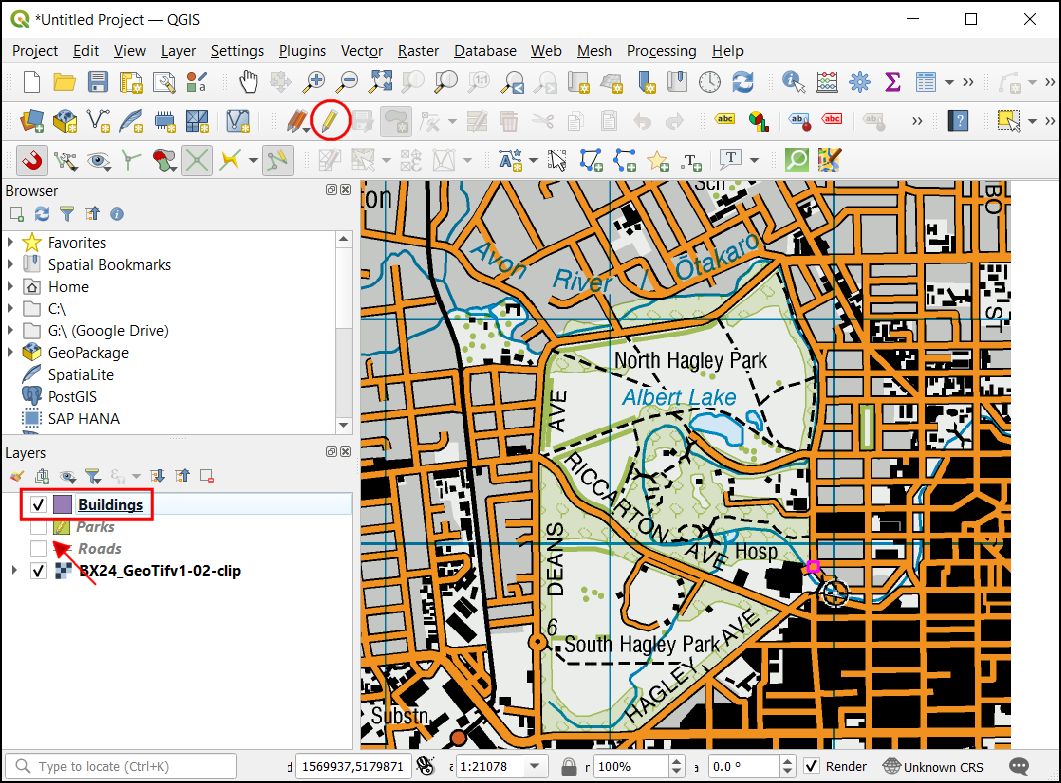Toggle the Render checkbox in status bar
Viewport: 1061px width, 783px height.
tap(812, 767)
